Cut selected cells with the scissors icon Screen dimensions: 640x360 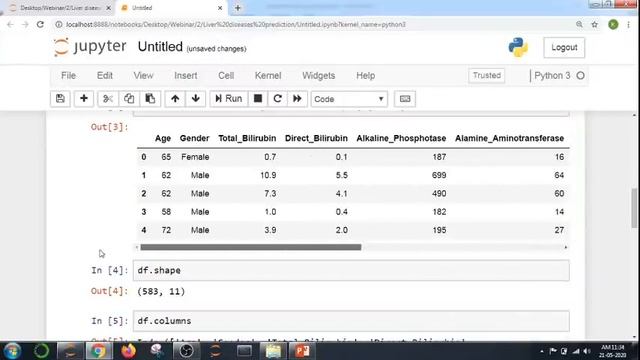point(108,99)
